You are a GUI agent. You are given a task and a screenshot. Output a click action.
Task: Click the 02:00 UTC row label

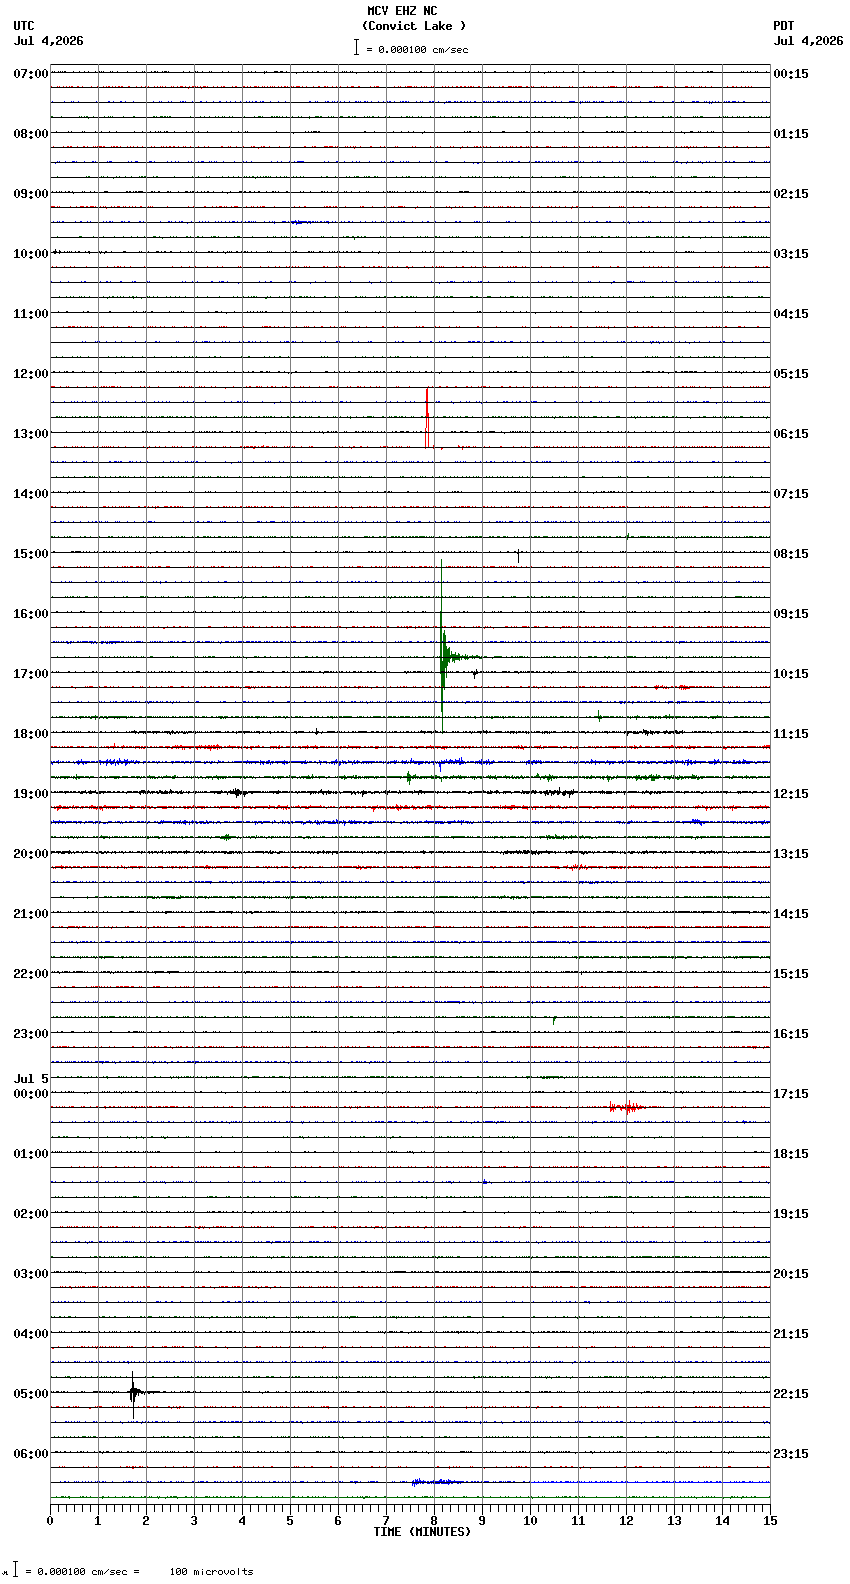coord(31,1214)
